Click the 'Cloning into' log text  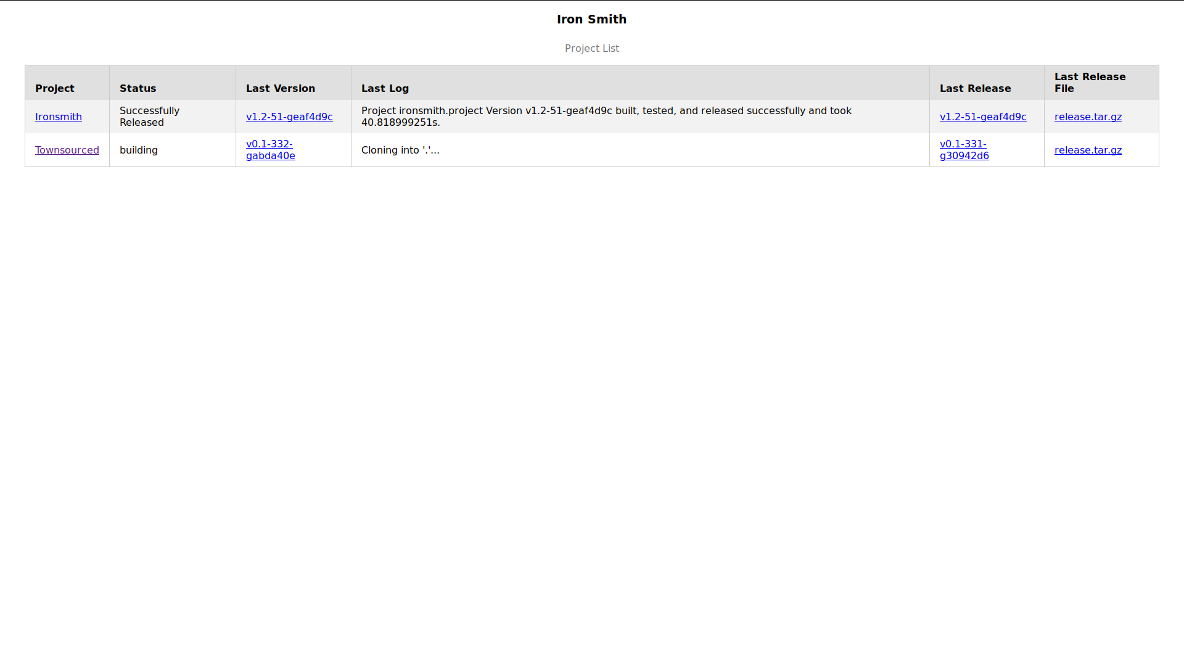pyautogui.click(x=400, y=150)
